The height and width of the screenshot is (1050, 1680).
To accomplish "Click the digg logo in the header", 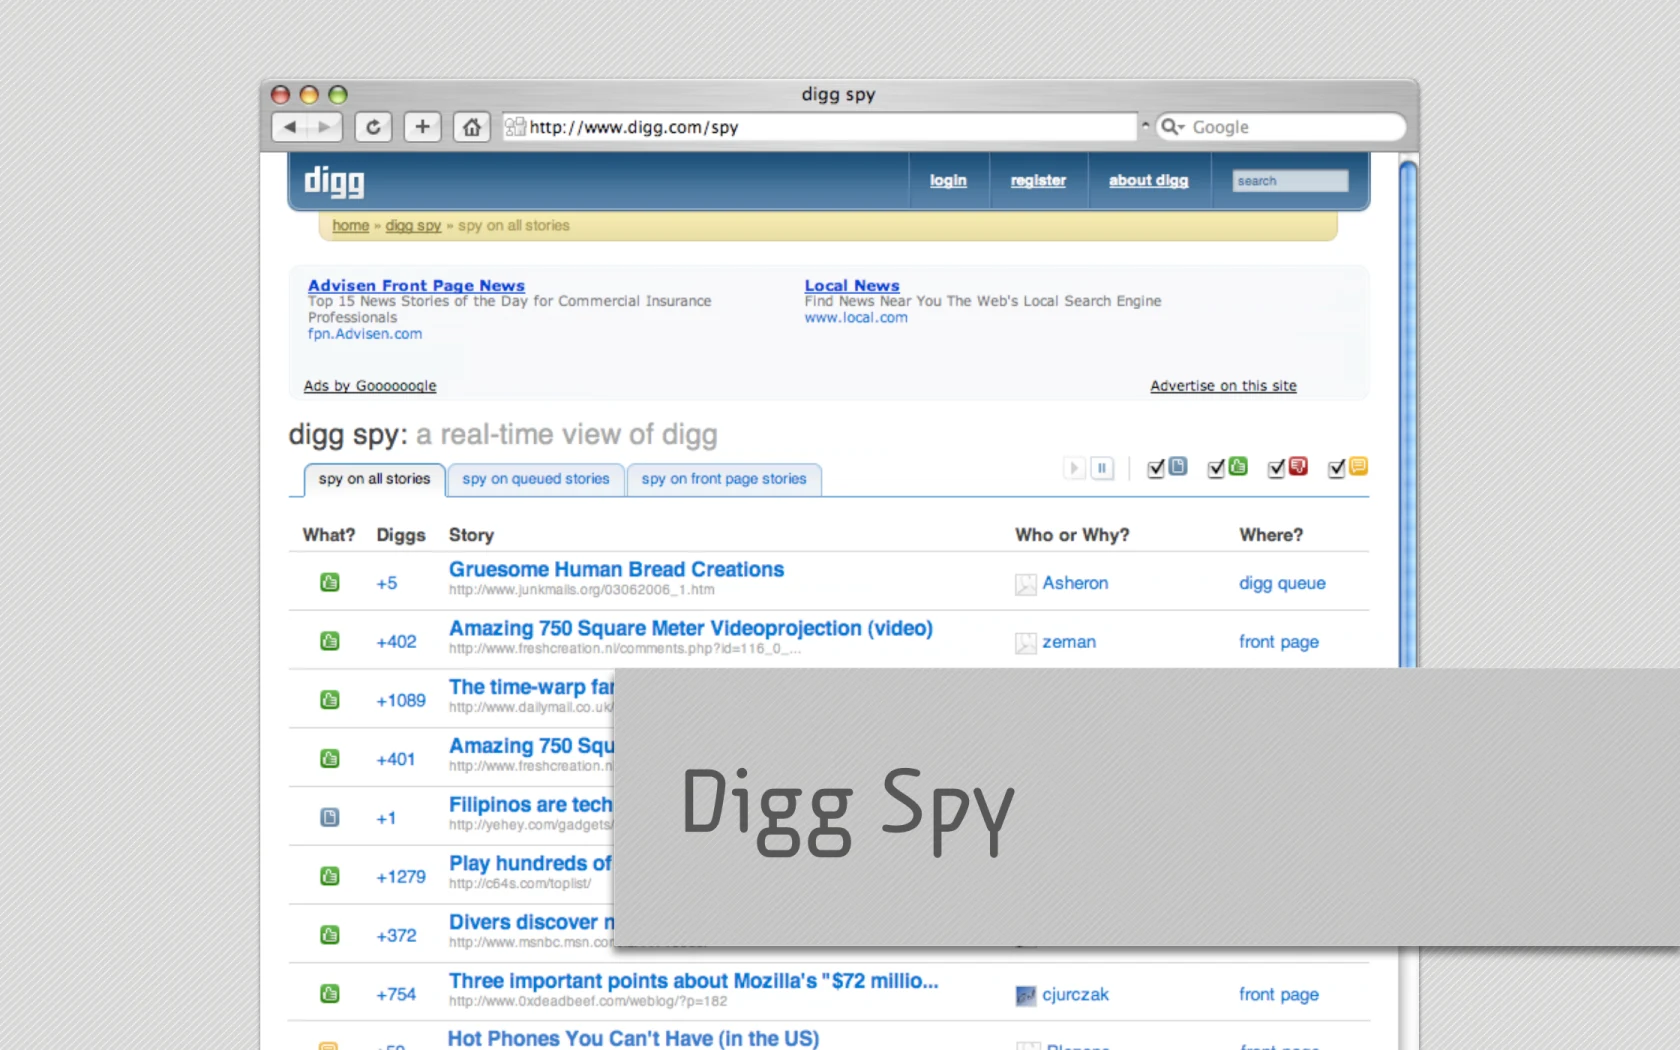I will point(334,181).
